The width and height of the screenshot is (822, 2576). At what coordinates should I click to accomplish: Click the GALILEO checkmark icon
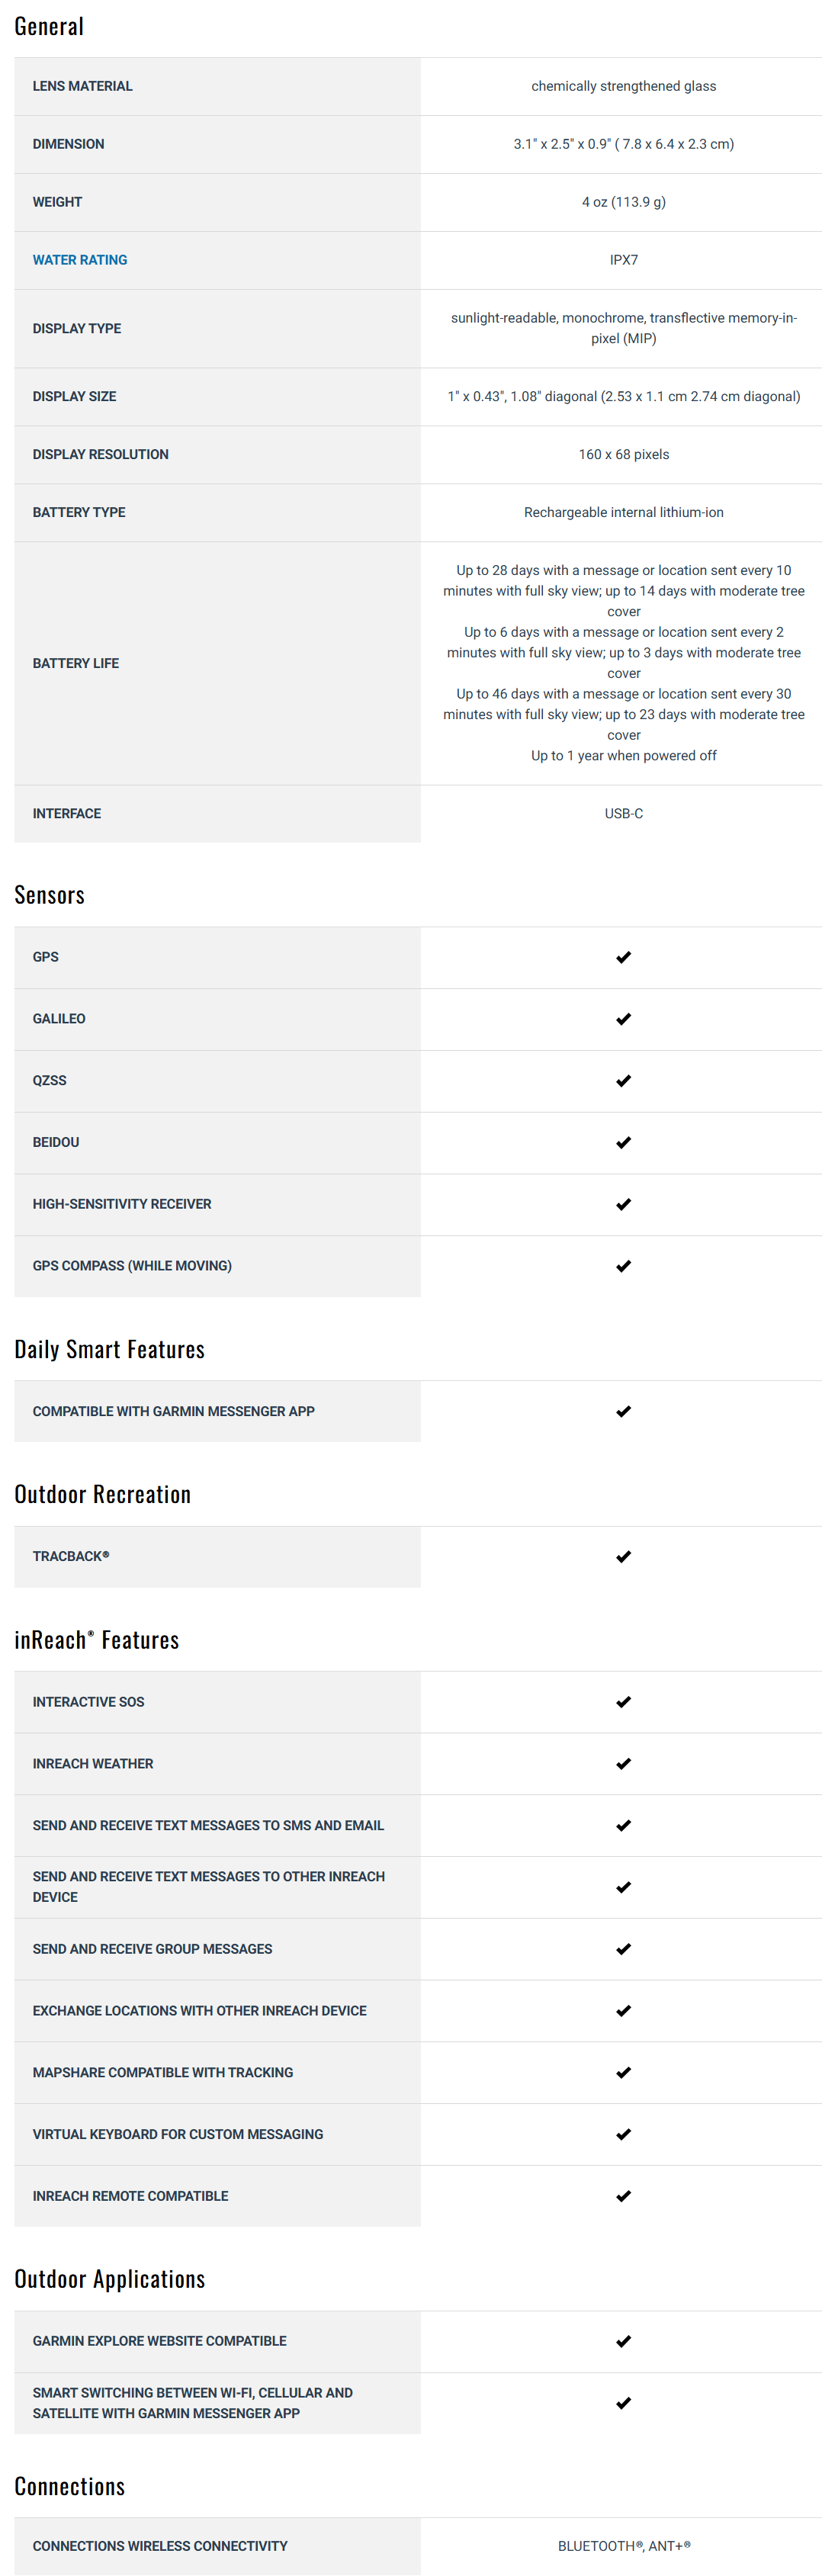pos(623,1019)
